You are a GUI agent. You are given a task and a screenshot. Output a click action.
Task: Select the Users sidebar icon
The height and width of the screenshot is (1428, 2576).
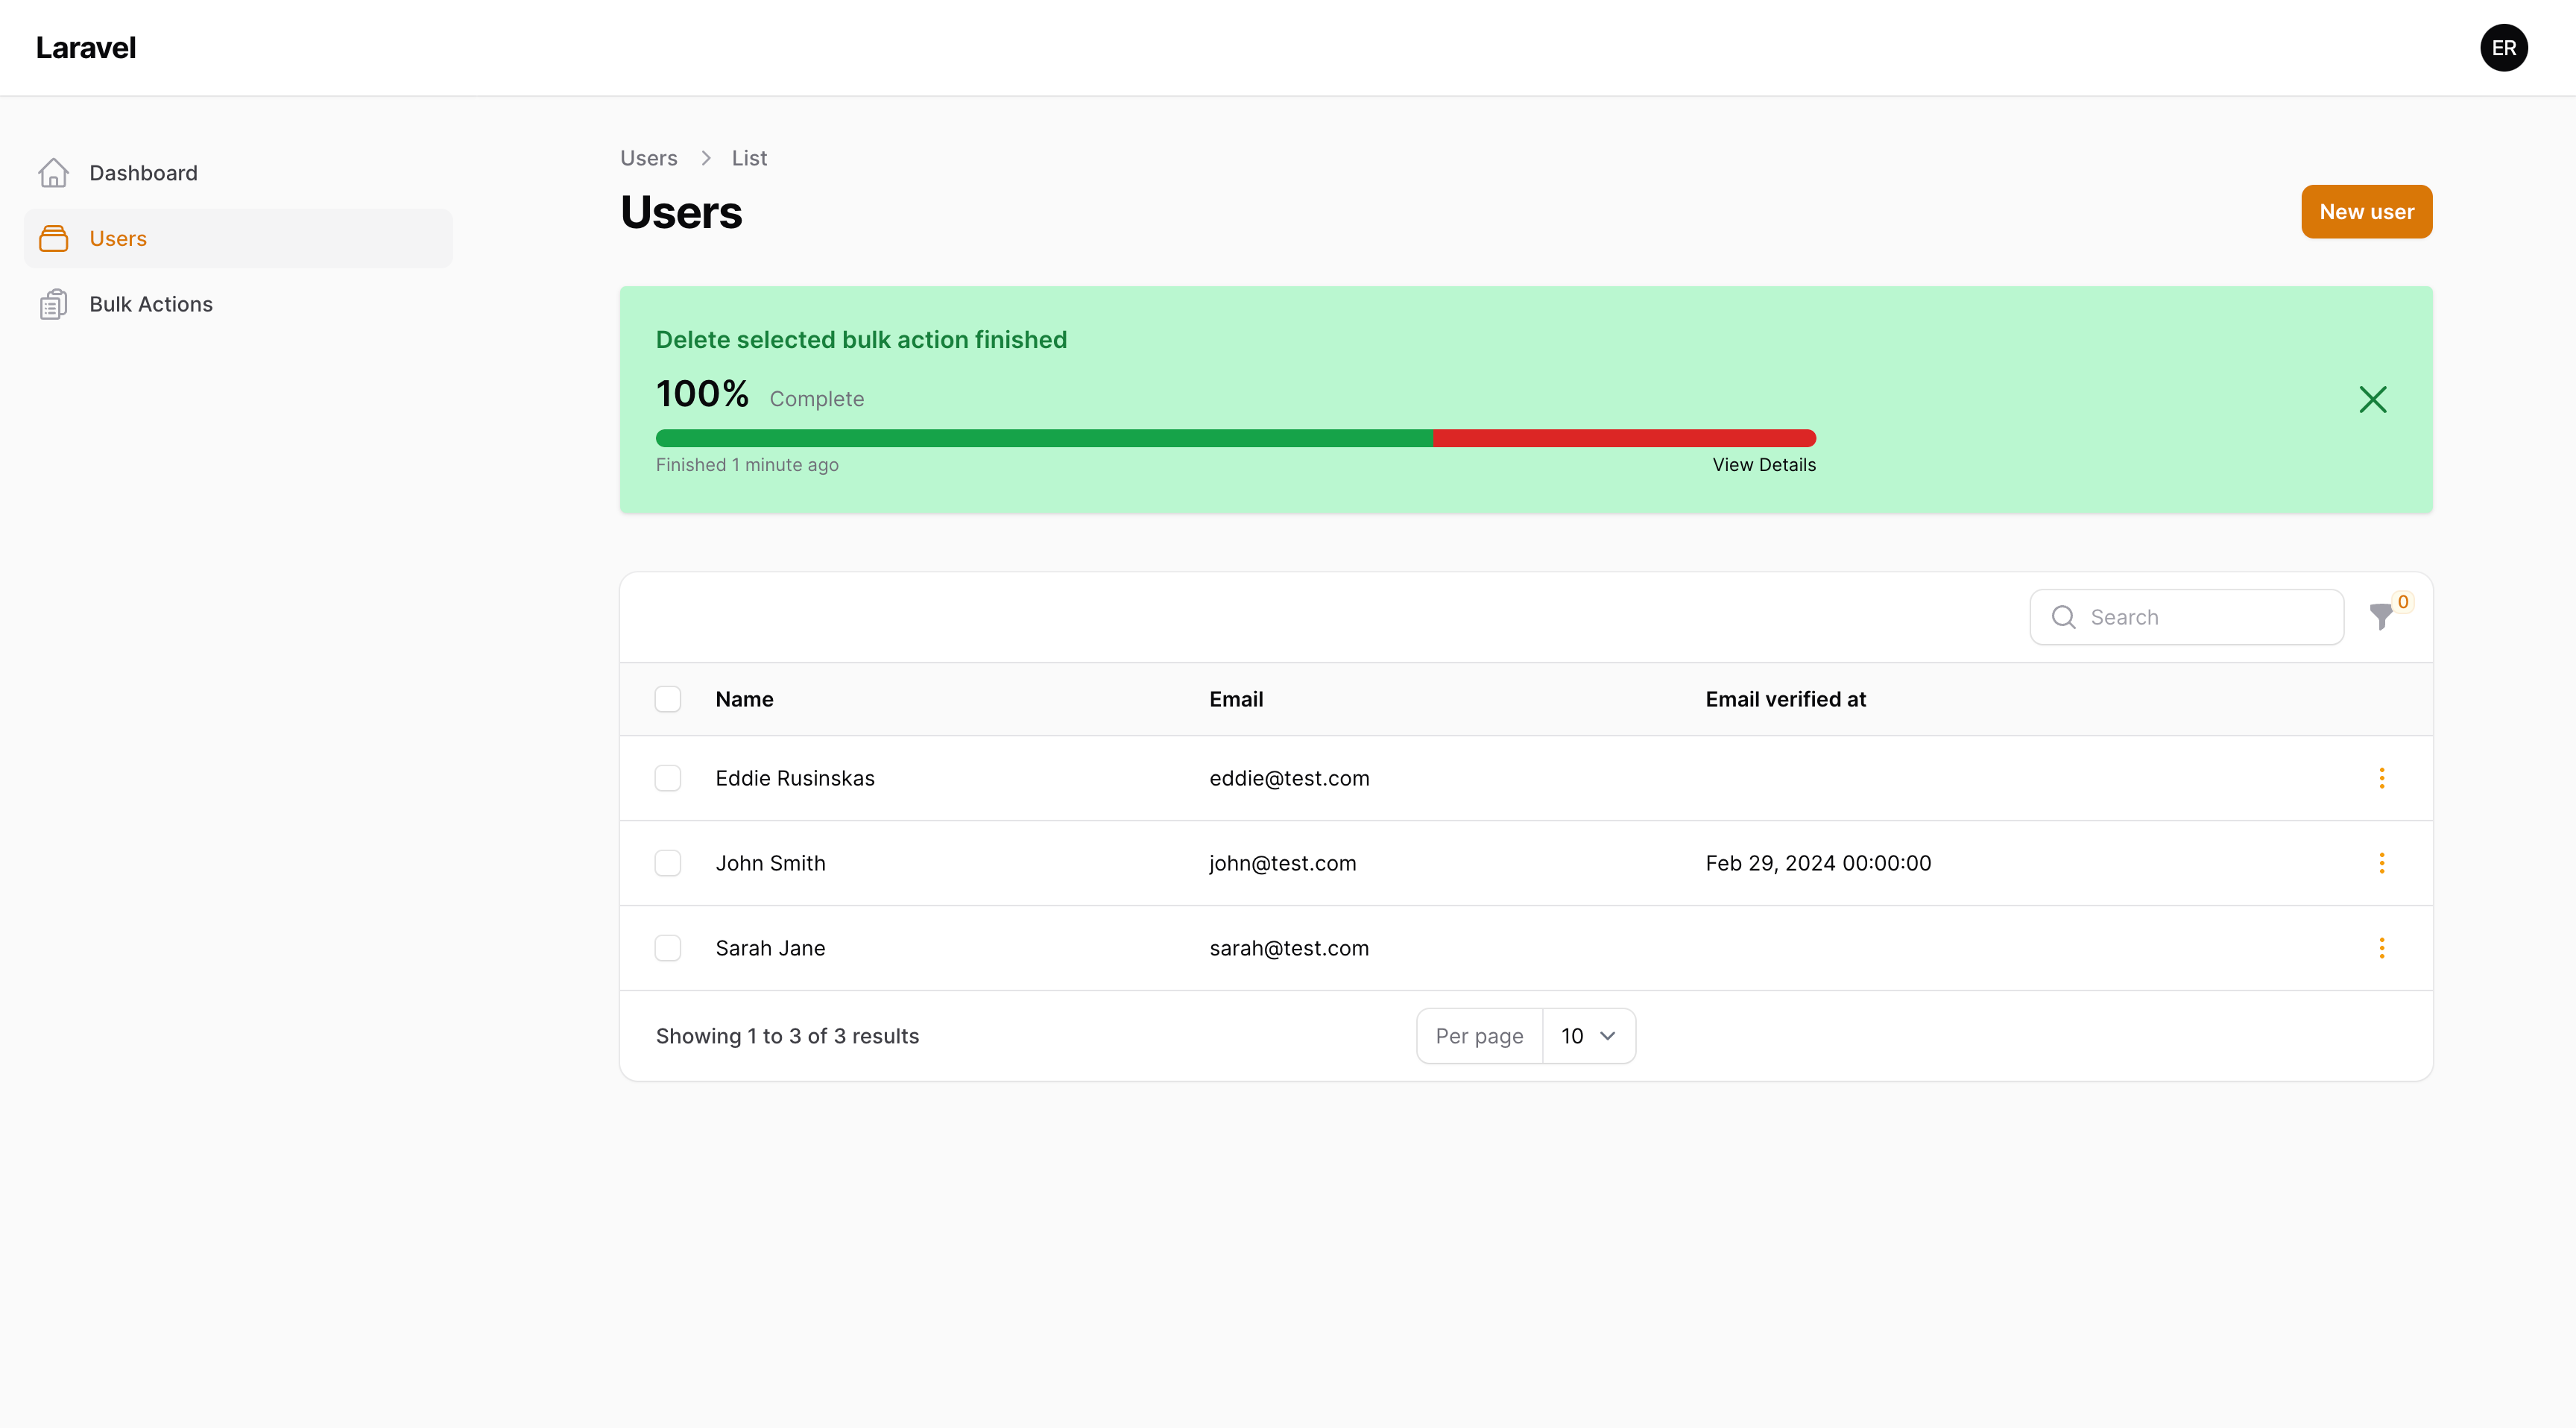pos(54,238)
